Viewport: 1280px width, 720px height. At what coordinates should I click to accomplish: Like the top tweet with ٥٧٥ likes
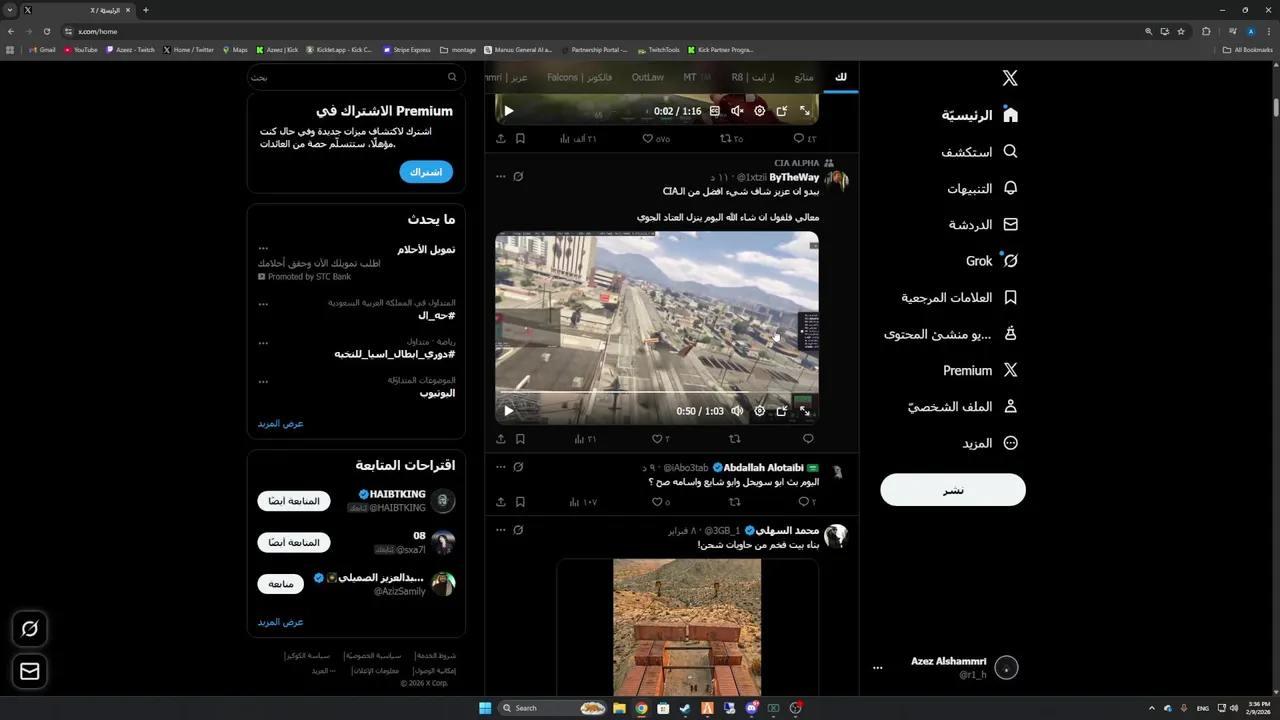pos(656,139)
